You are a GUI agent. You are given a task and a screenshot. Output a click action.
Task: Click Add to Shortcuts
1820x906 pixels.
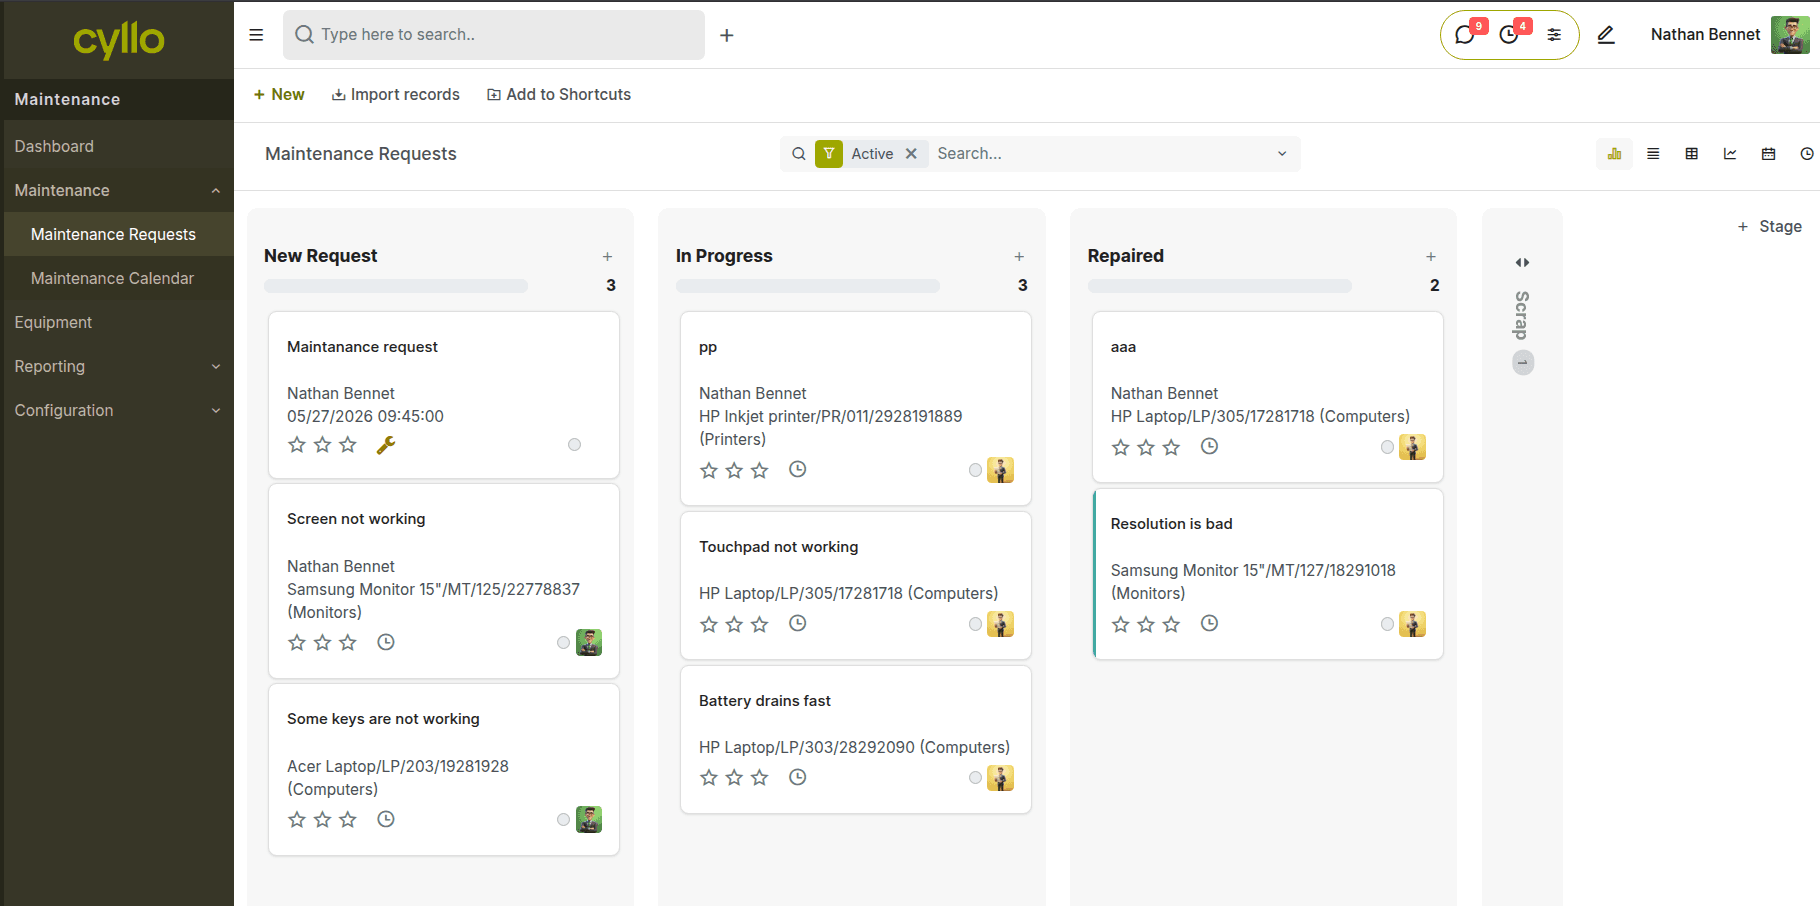coord(559,94)
